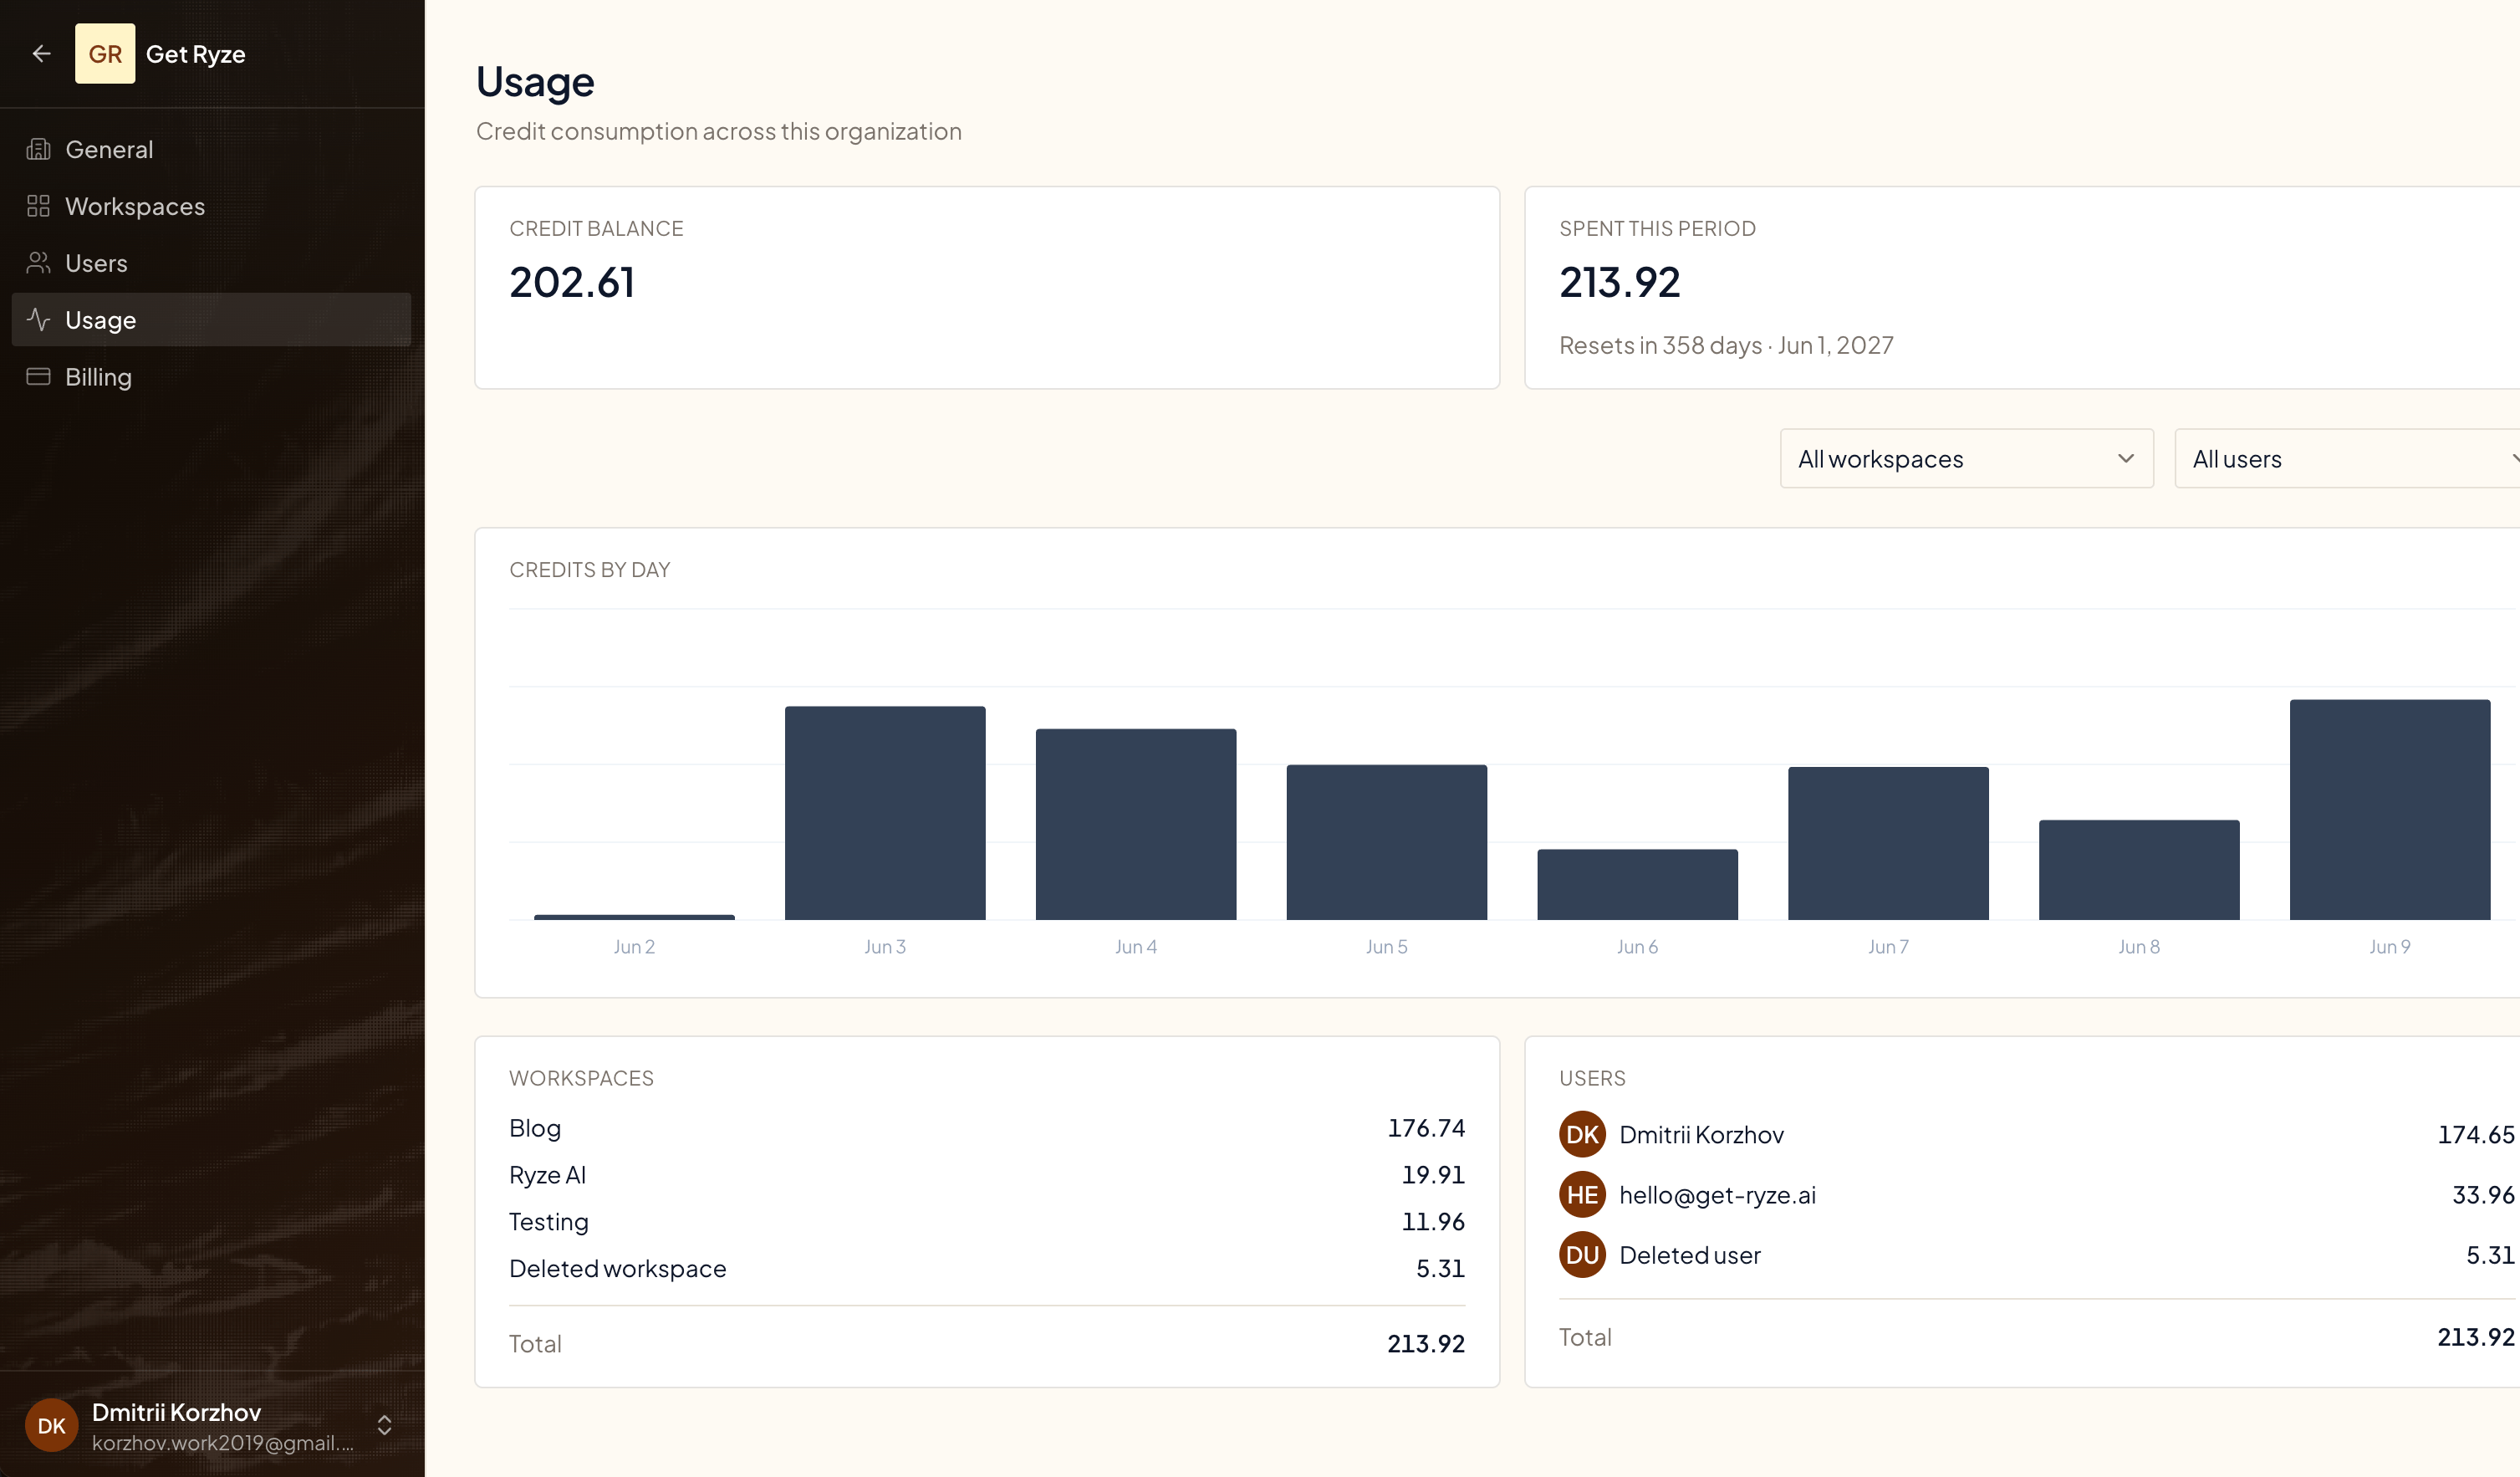Select the Usage menu item
The width and height of the screenshot is (2520, 1477).
pos(211,320)
